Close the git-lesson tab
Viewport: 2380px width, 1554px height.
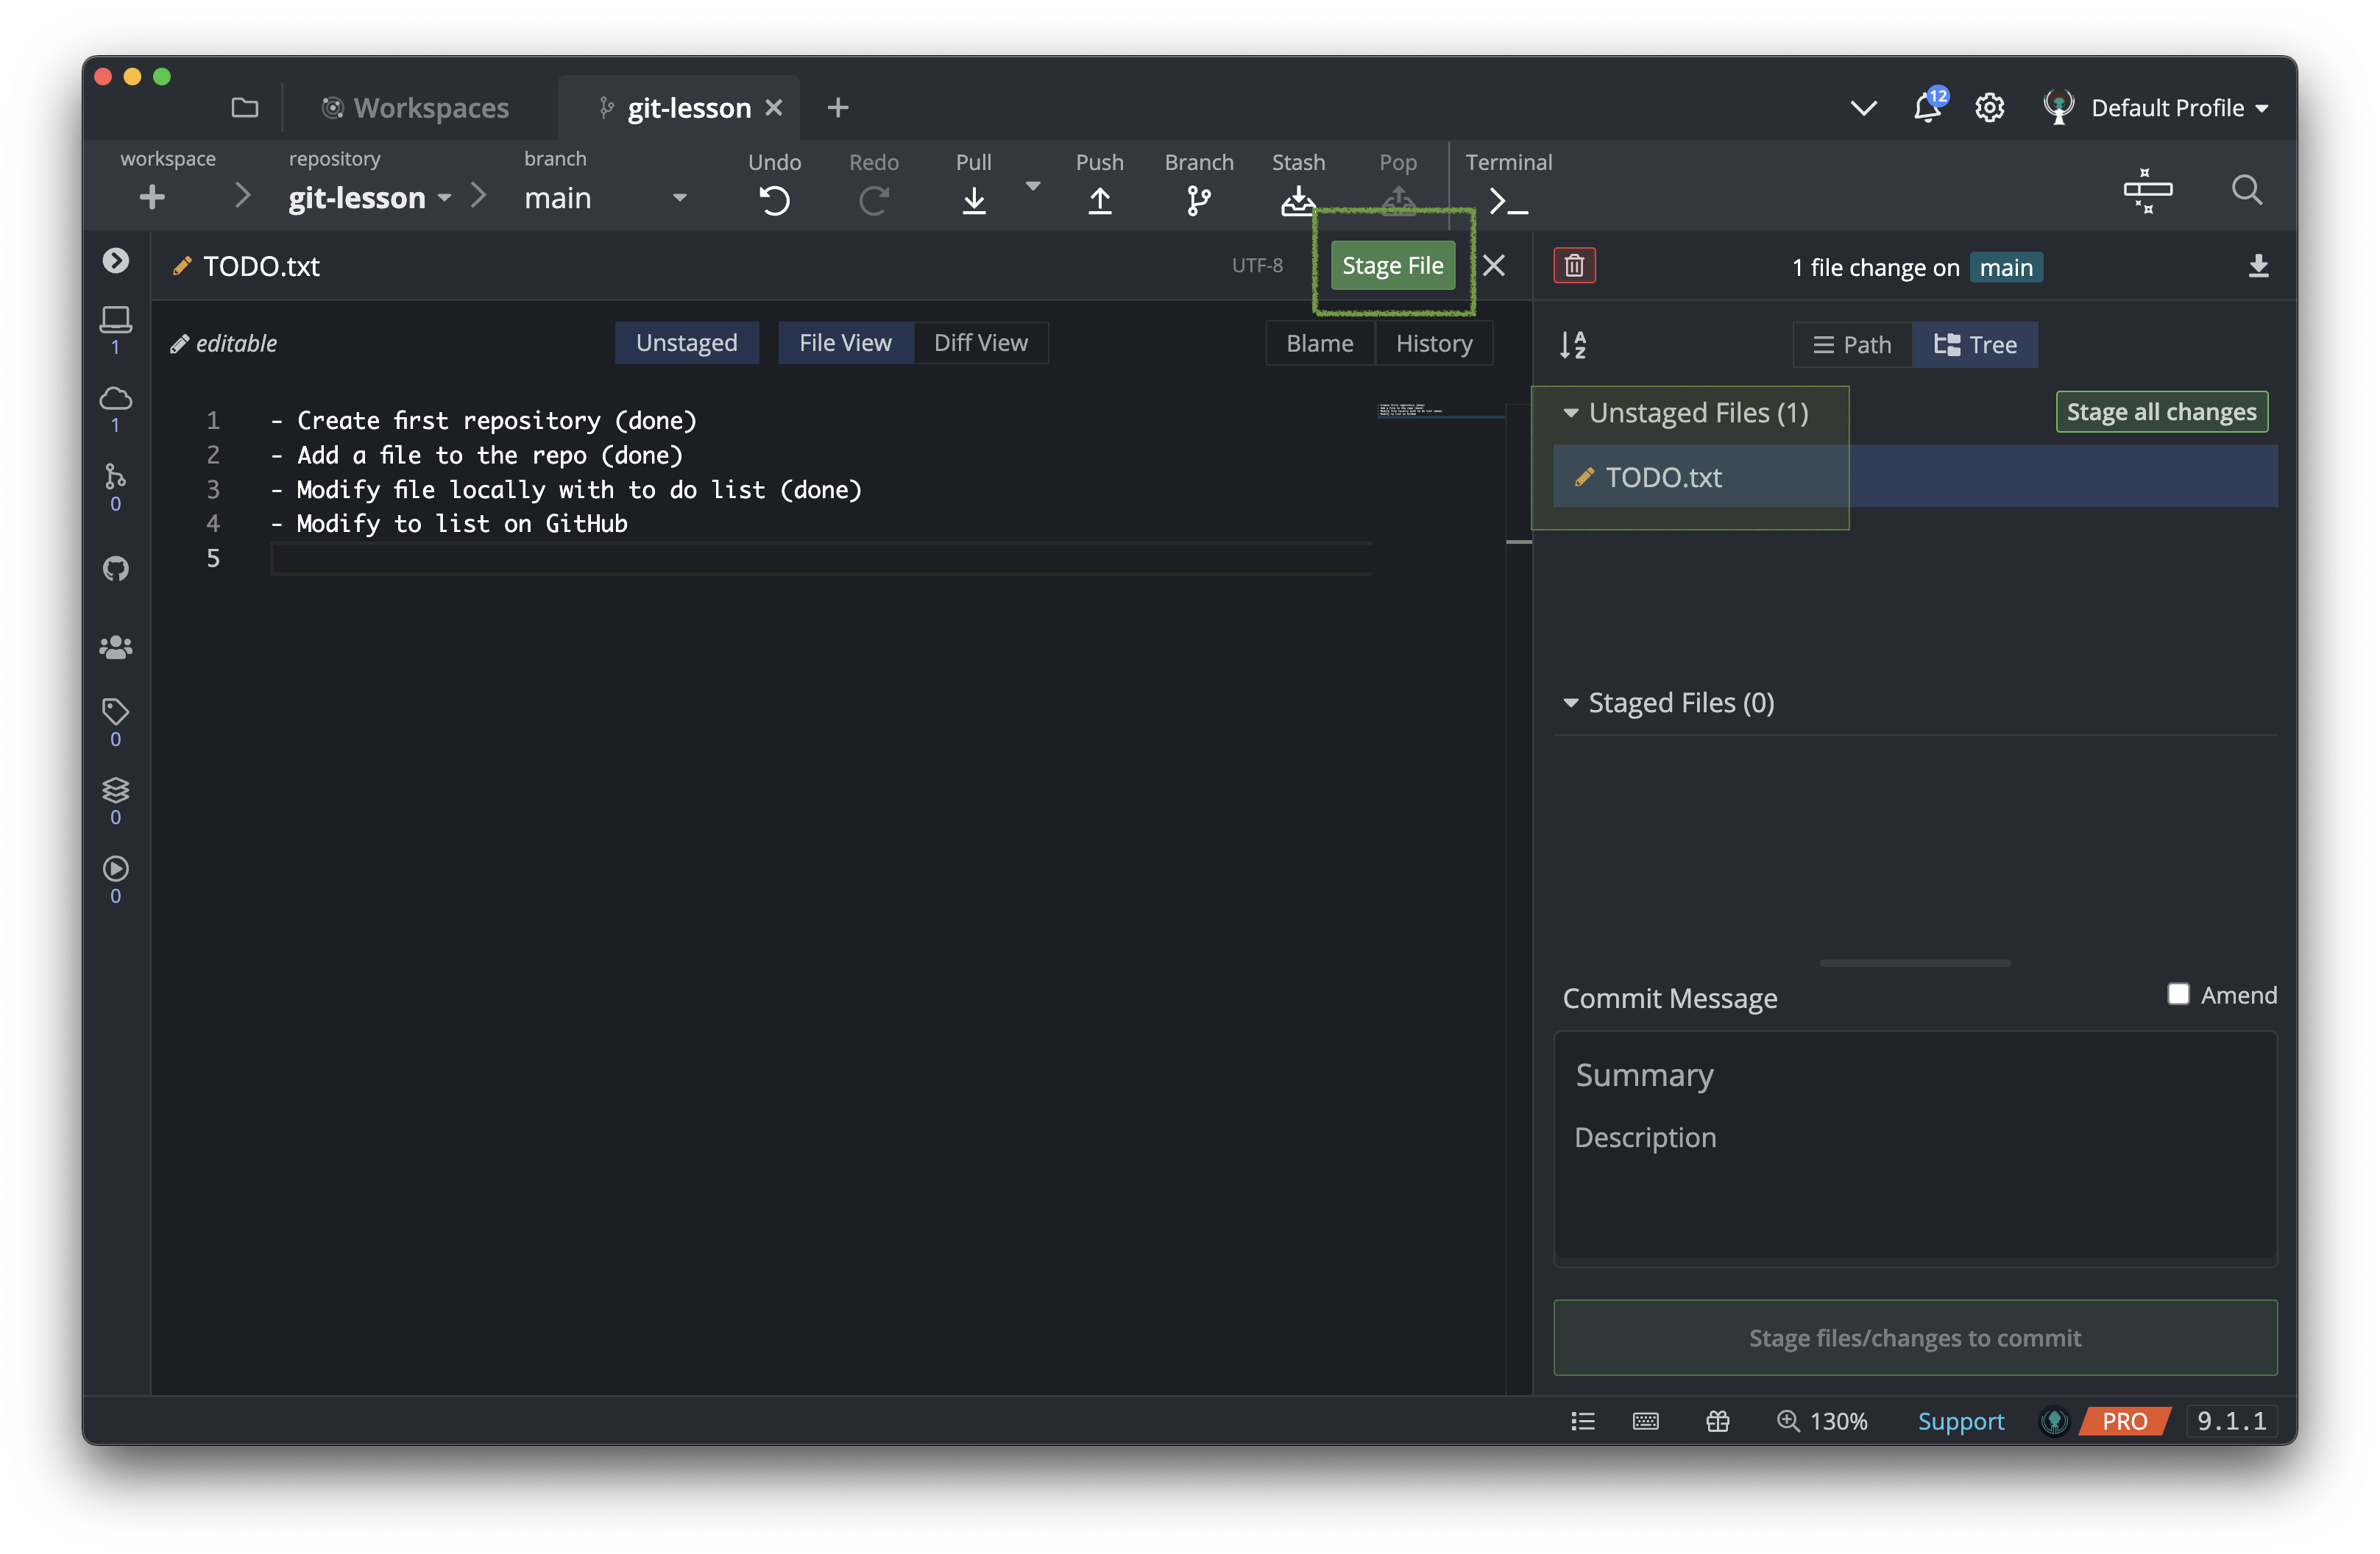(773, 107)
